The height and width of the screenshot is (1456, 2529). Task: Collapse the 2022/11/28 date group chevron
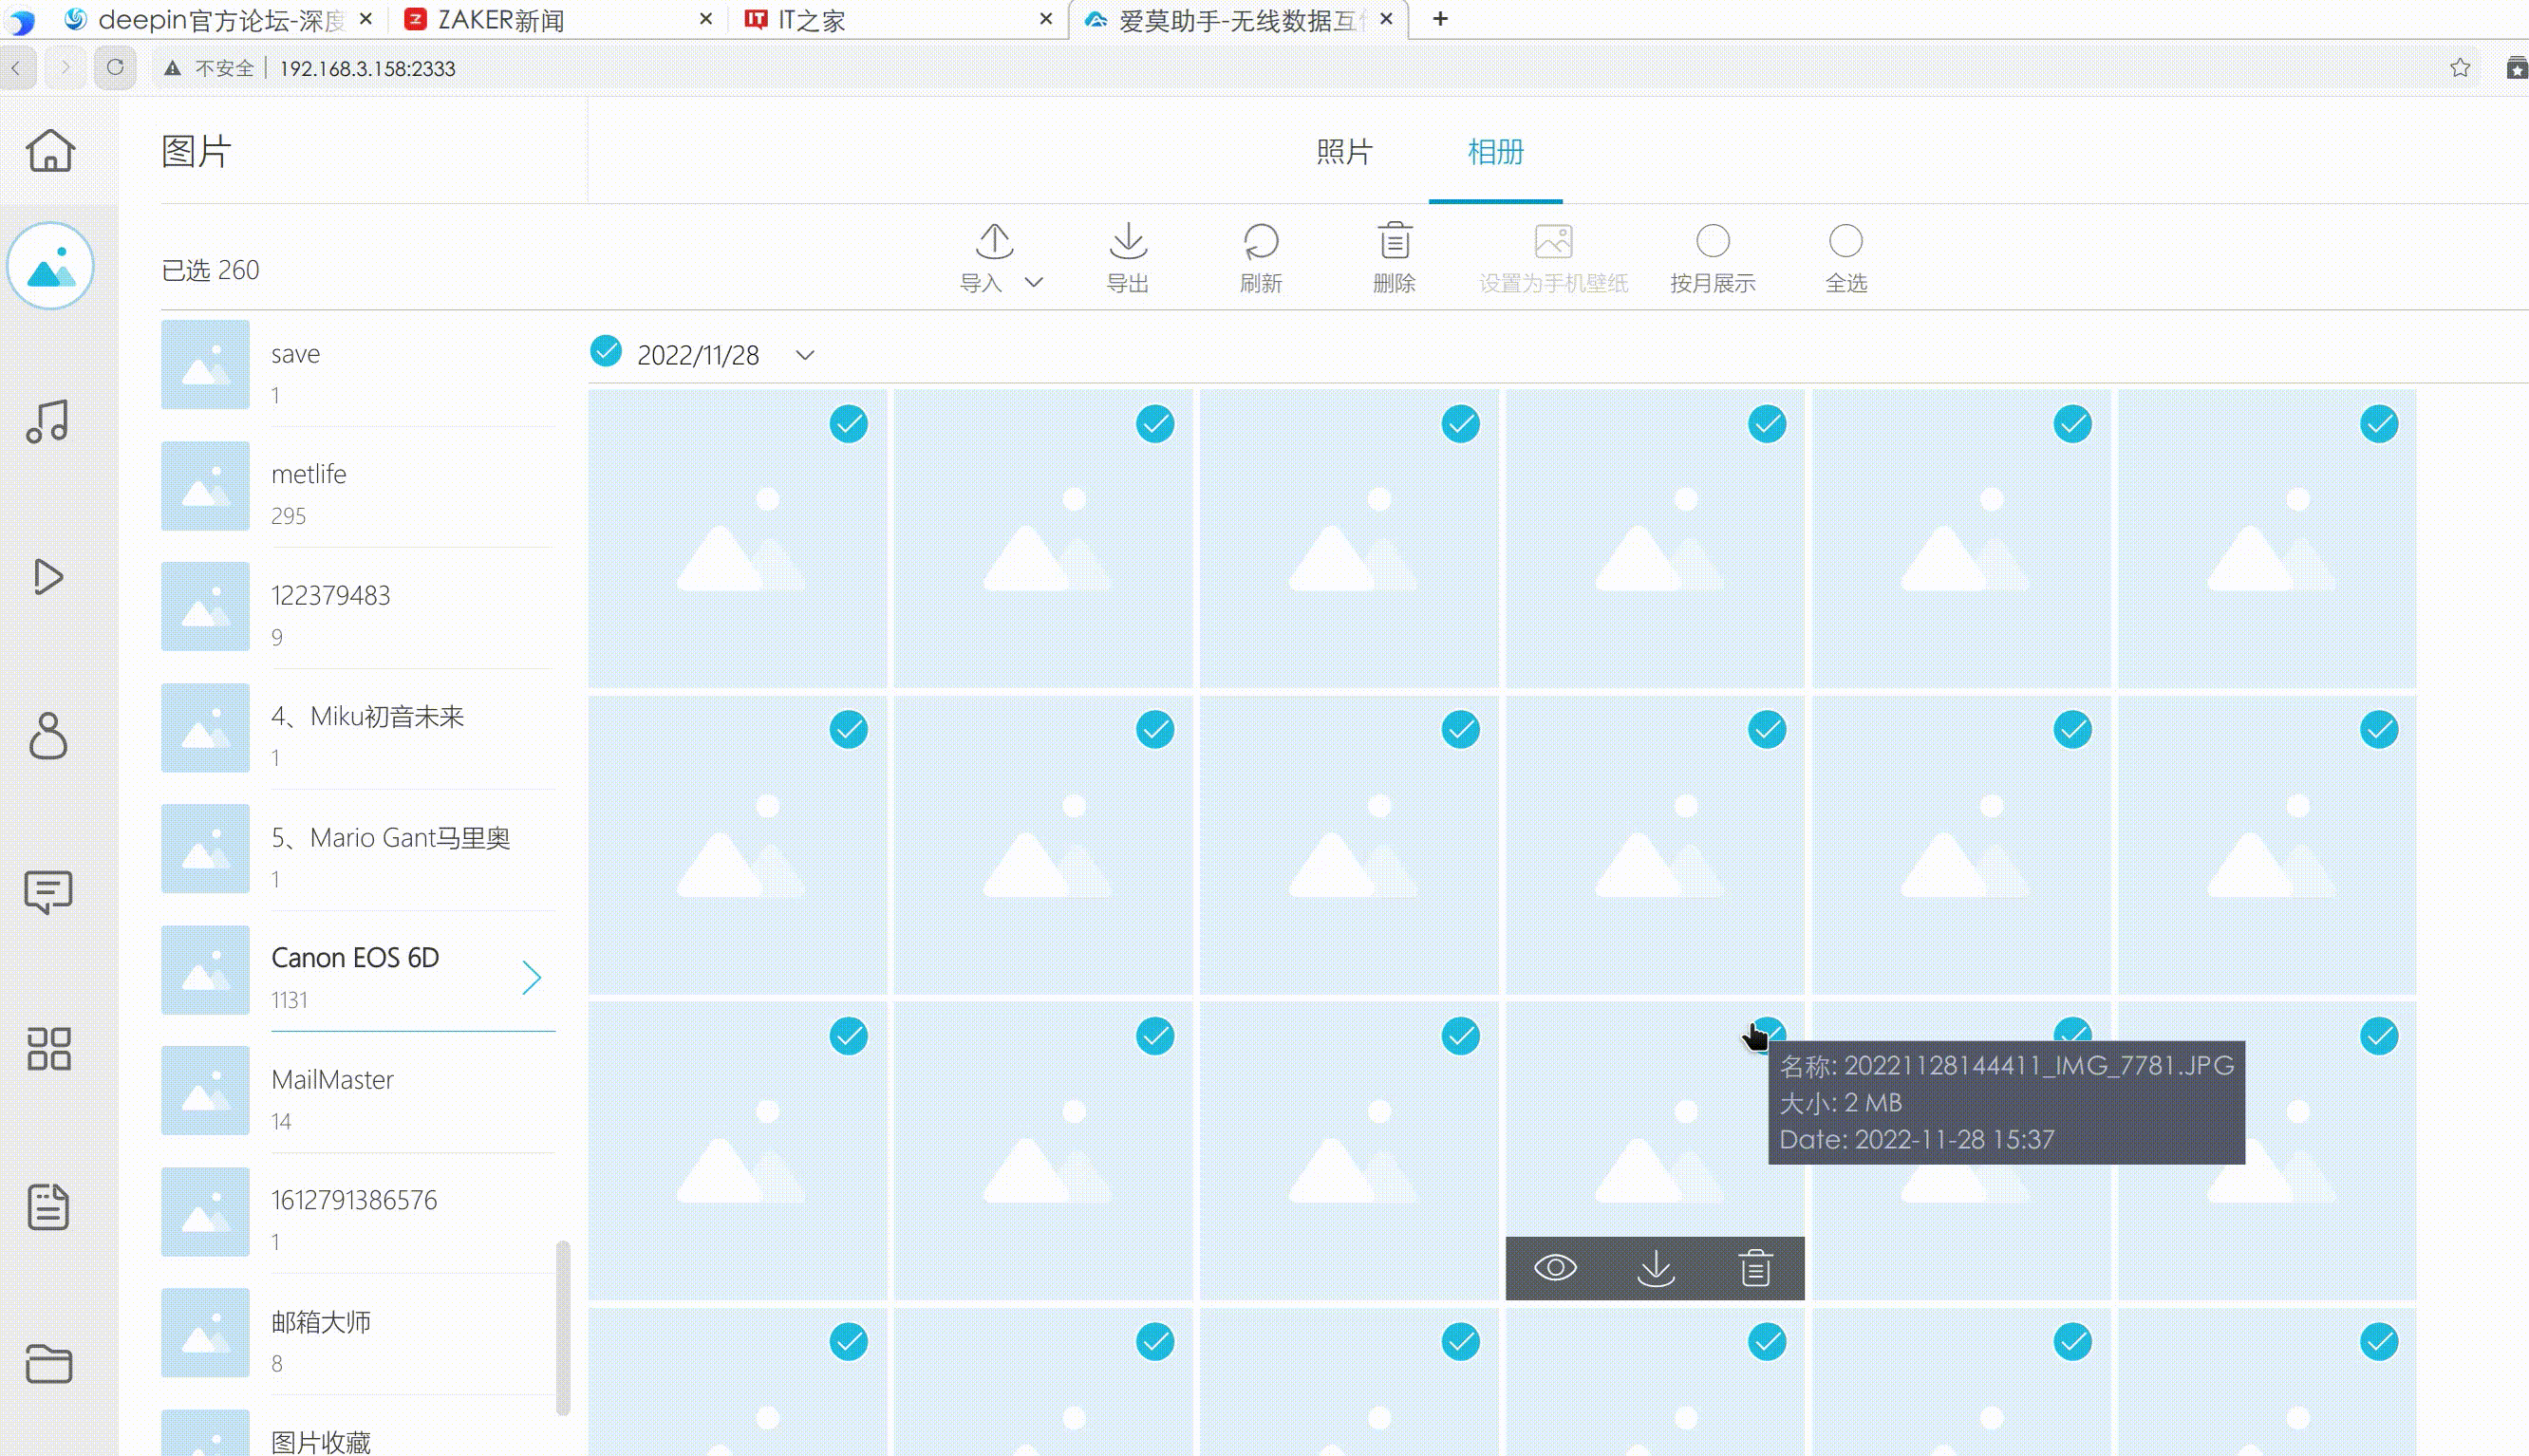[x=805, y=355]
